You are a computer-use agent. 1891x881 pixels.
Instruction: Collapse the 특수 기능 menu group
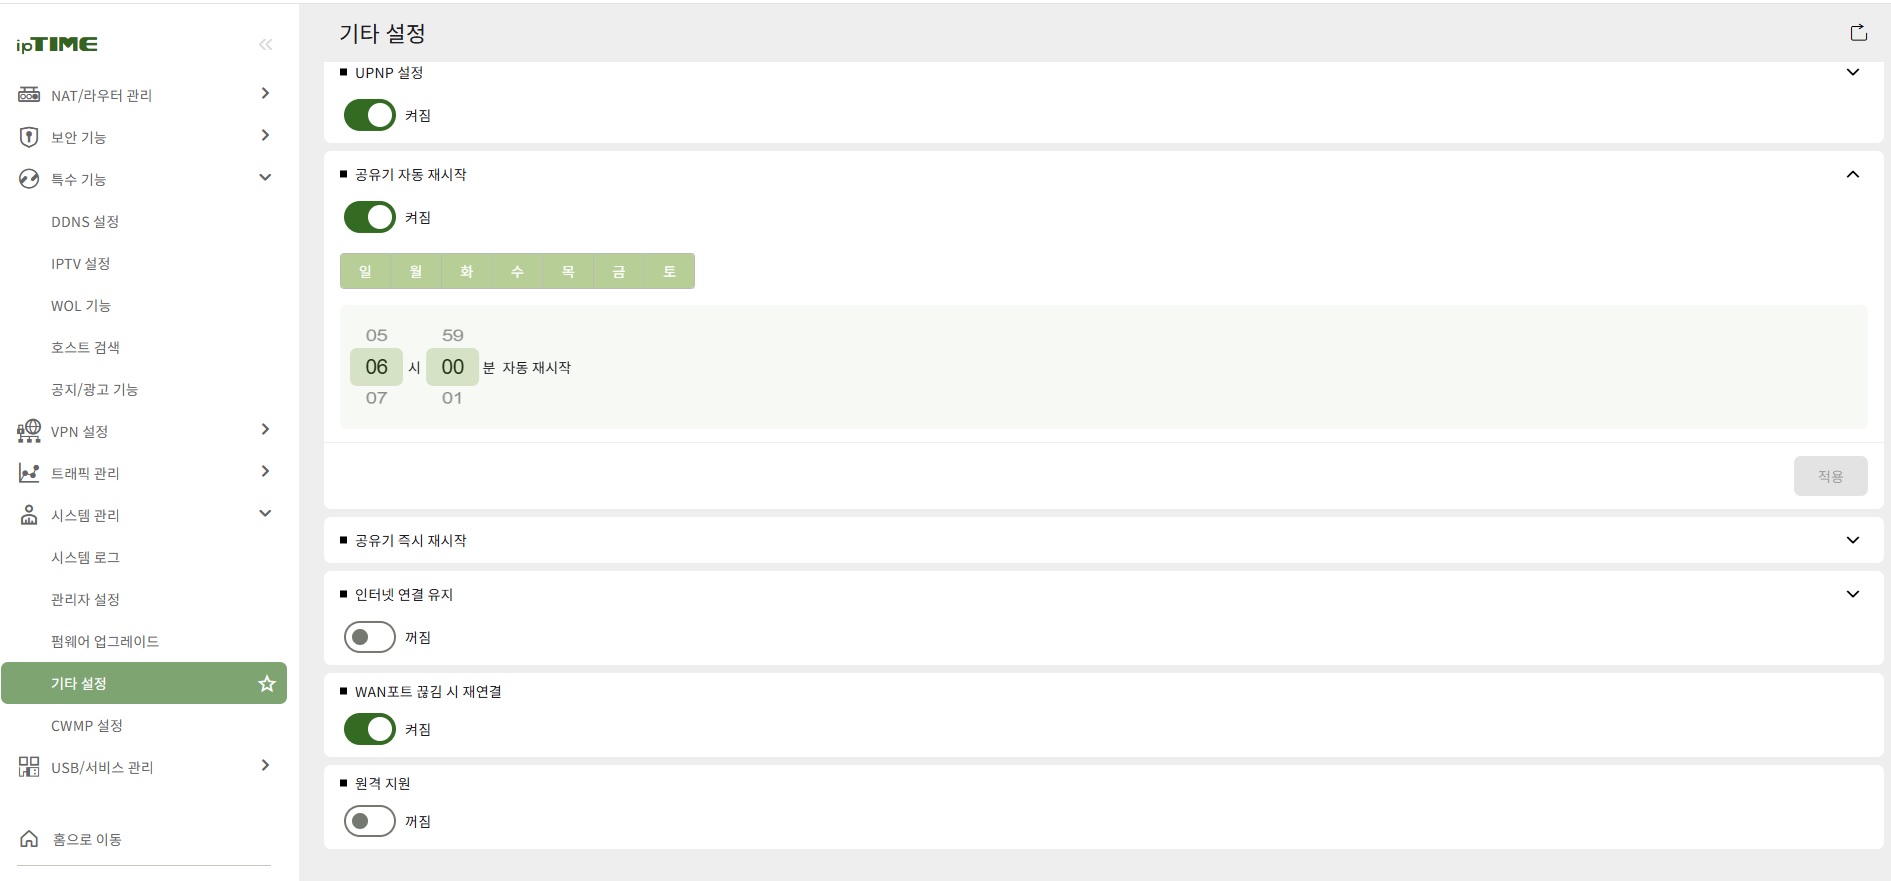click(x=265, y=178)
